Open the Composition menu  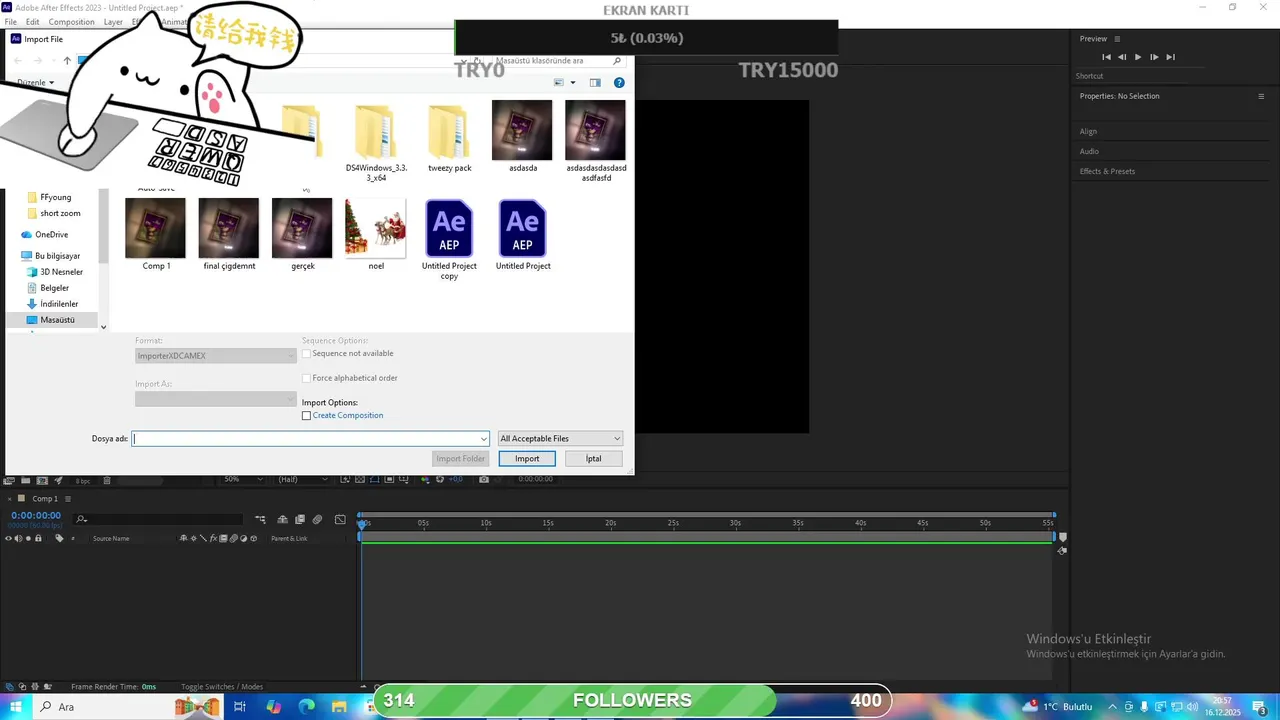[71, 21]
